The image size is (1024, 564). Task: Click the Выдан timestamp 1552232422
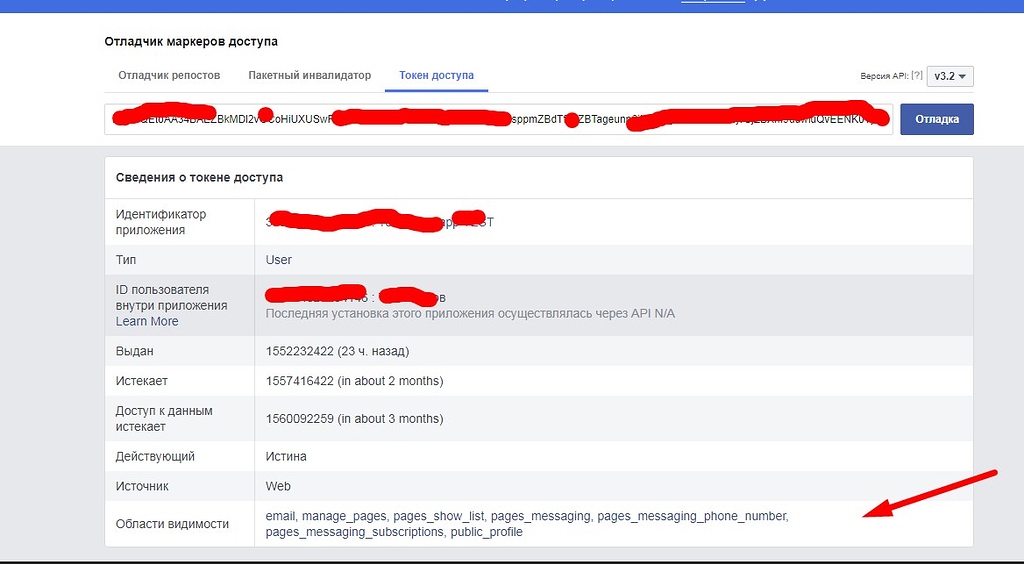300,351
